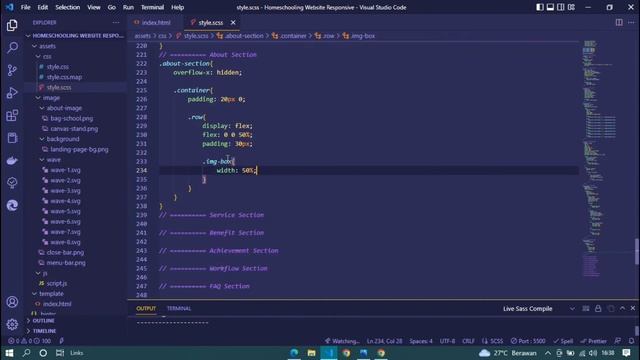Toggle output scroll lock icon
Screen dimensions: 640x360
pos(598,309)
